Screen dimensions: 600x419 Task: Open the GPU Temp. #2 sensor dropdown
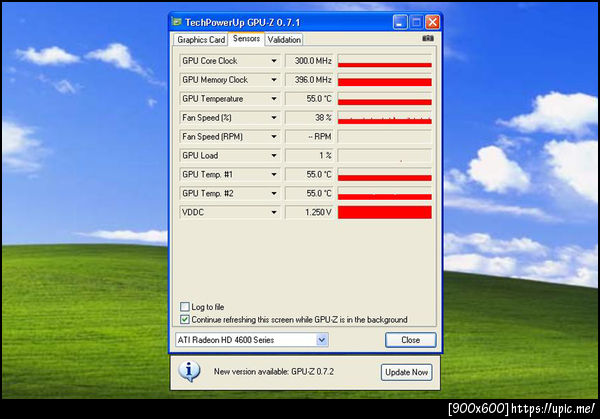pos(274,193)
